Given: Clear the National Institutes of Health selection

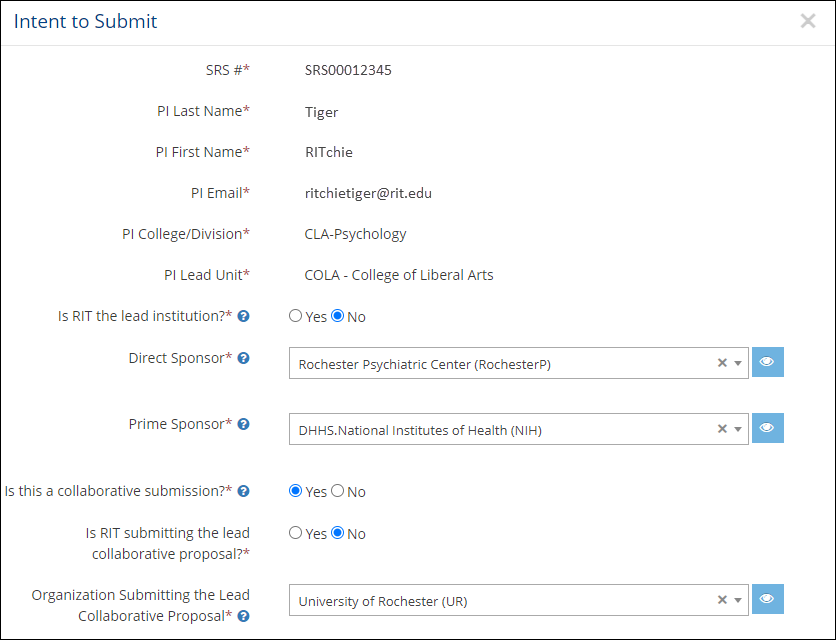Looking at the screenshot, I should tap(722, 429).
